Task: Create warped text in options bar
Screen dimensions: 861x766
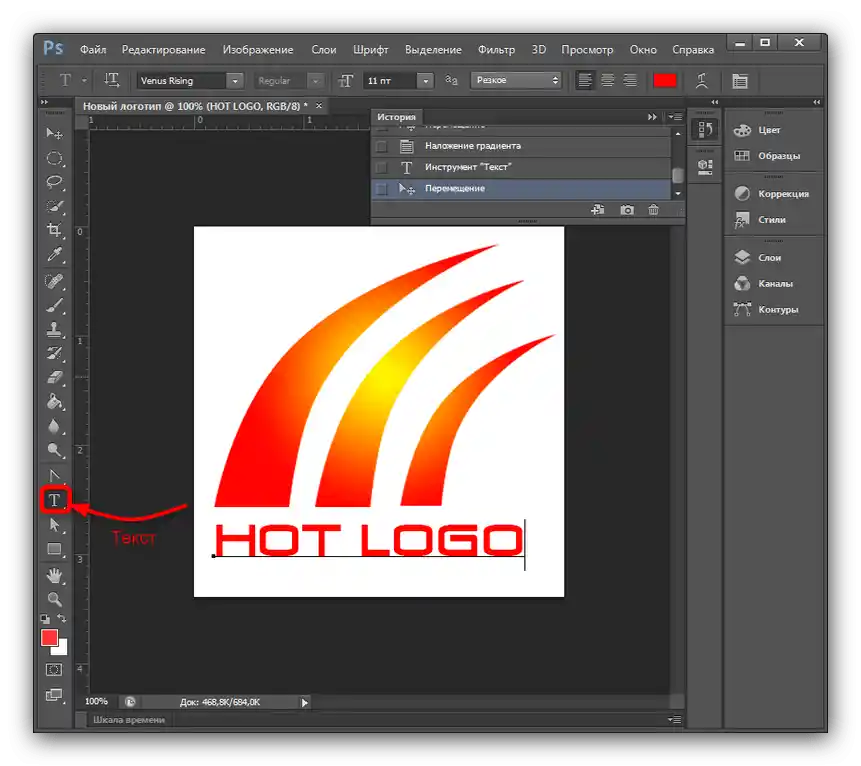Action: (x=701, y=81)
